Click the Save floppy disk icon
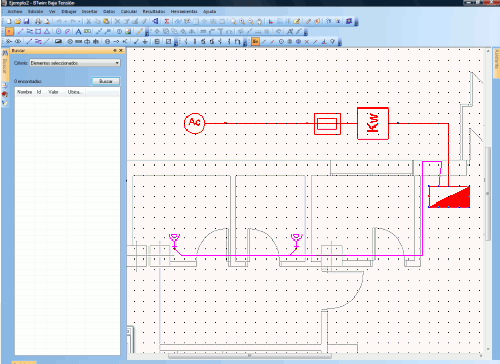This screenshot has height=364, width=500. (26, 21)
